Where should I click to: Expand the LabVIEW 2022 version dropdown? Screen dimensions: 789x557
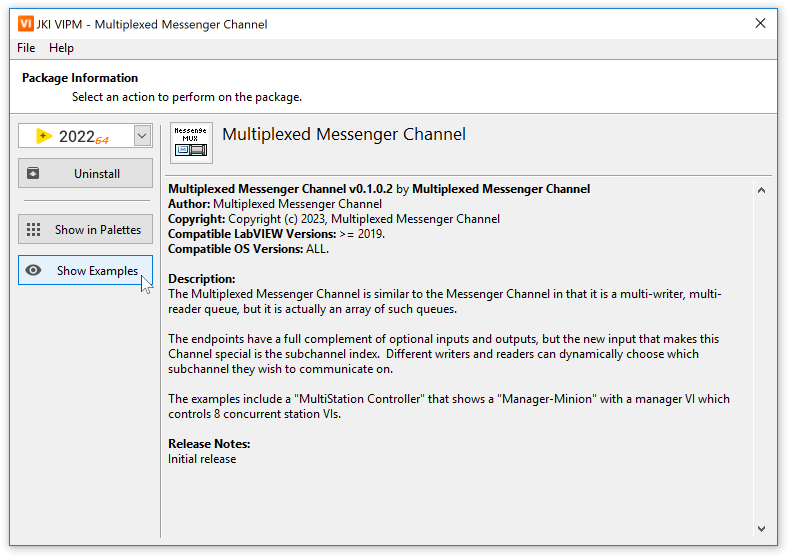(x=142, y=136)
